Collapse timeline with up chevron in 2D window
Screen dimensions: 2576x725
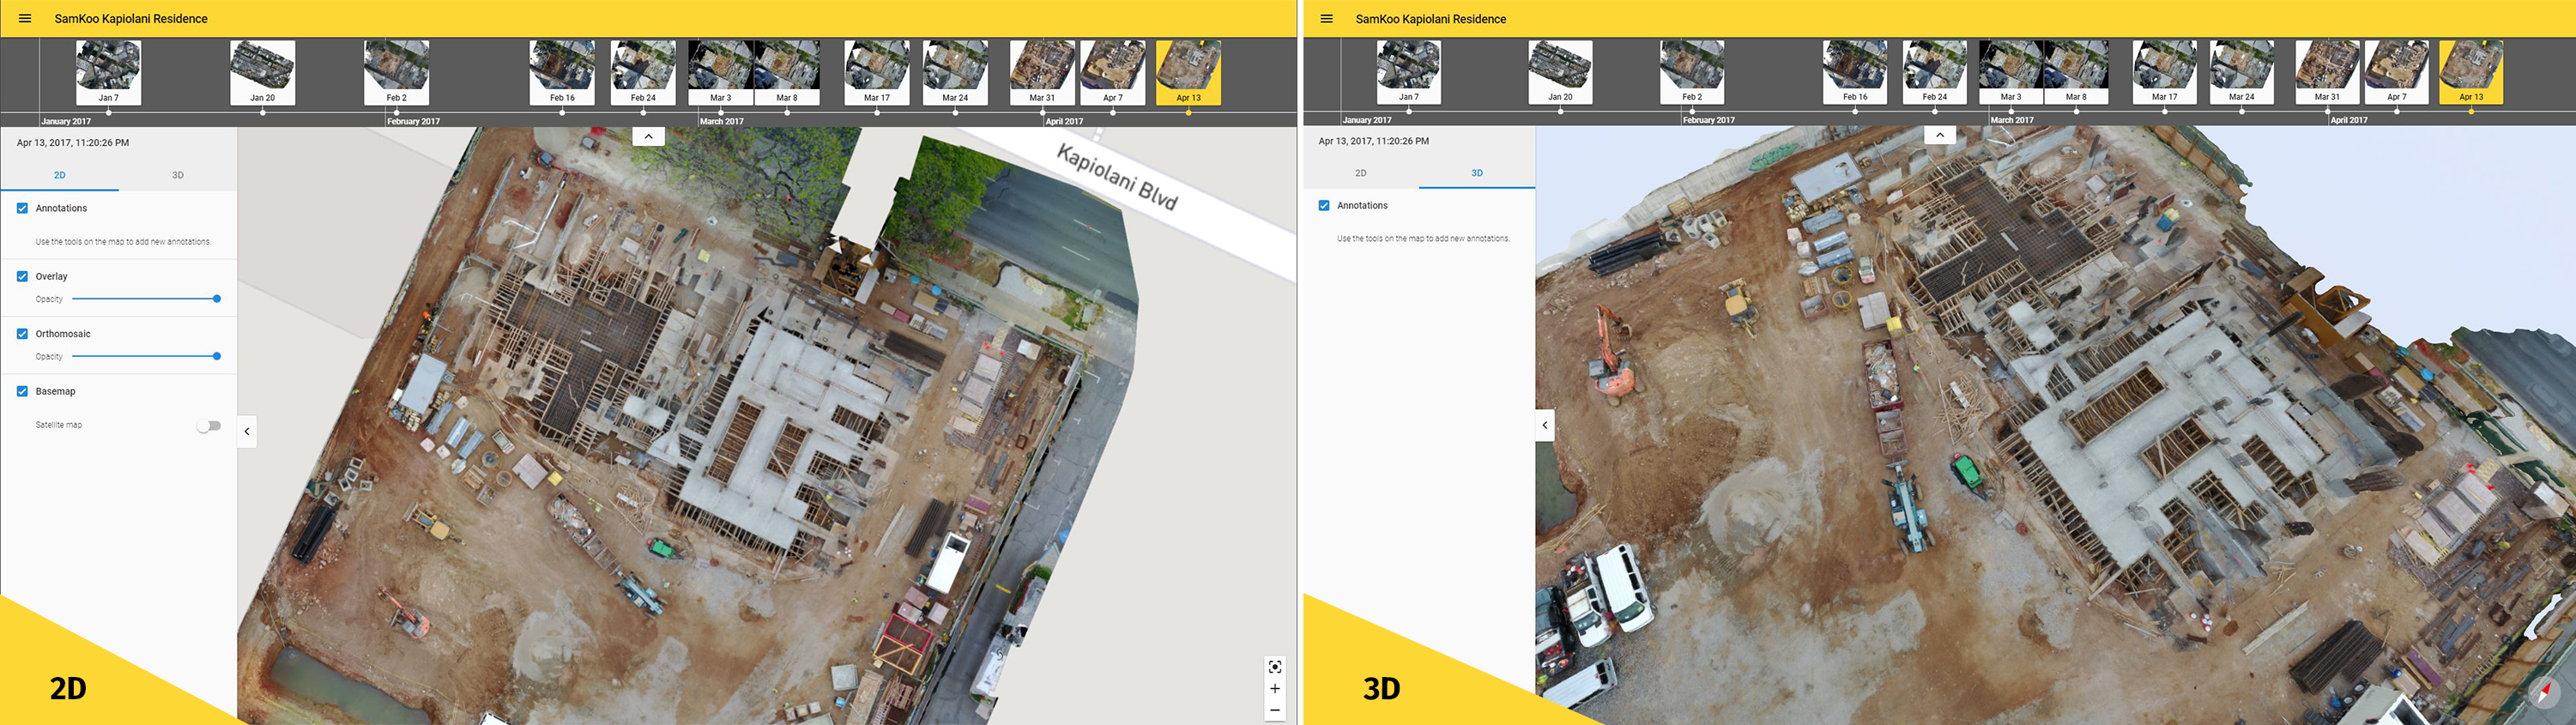click(x=648, y=136)
